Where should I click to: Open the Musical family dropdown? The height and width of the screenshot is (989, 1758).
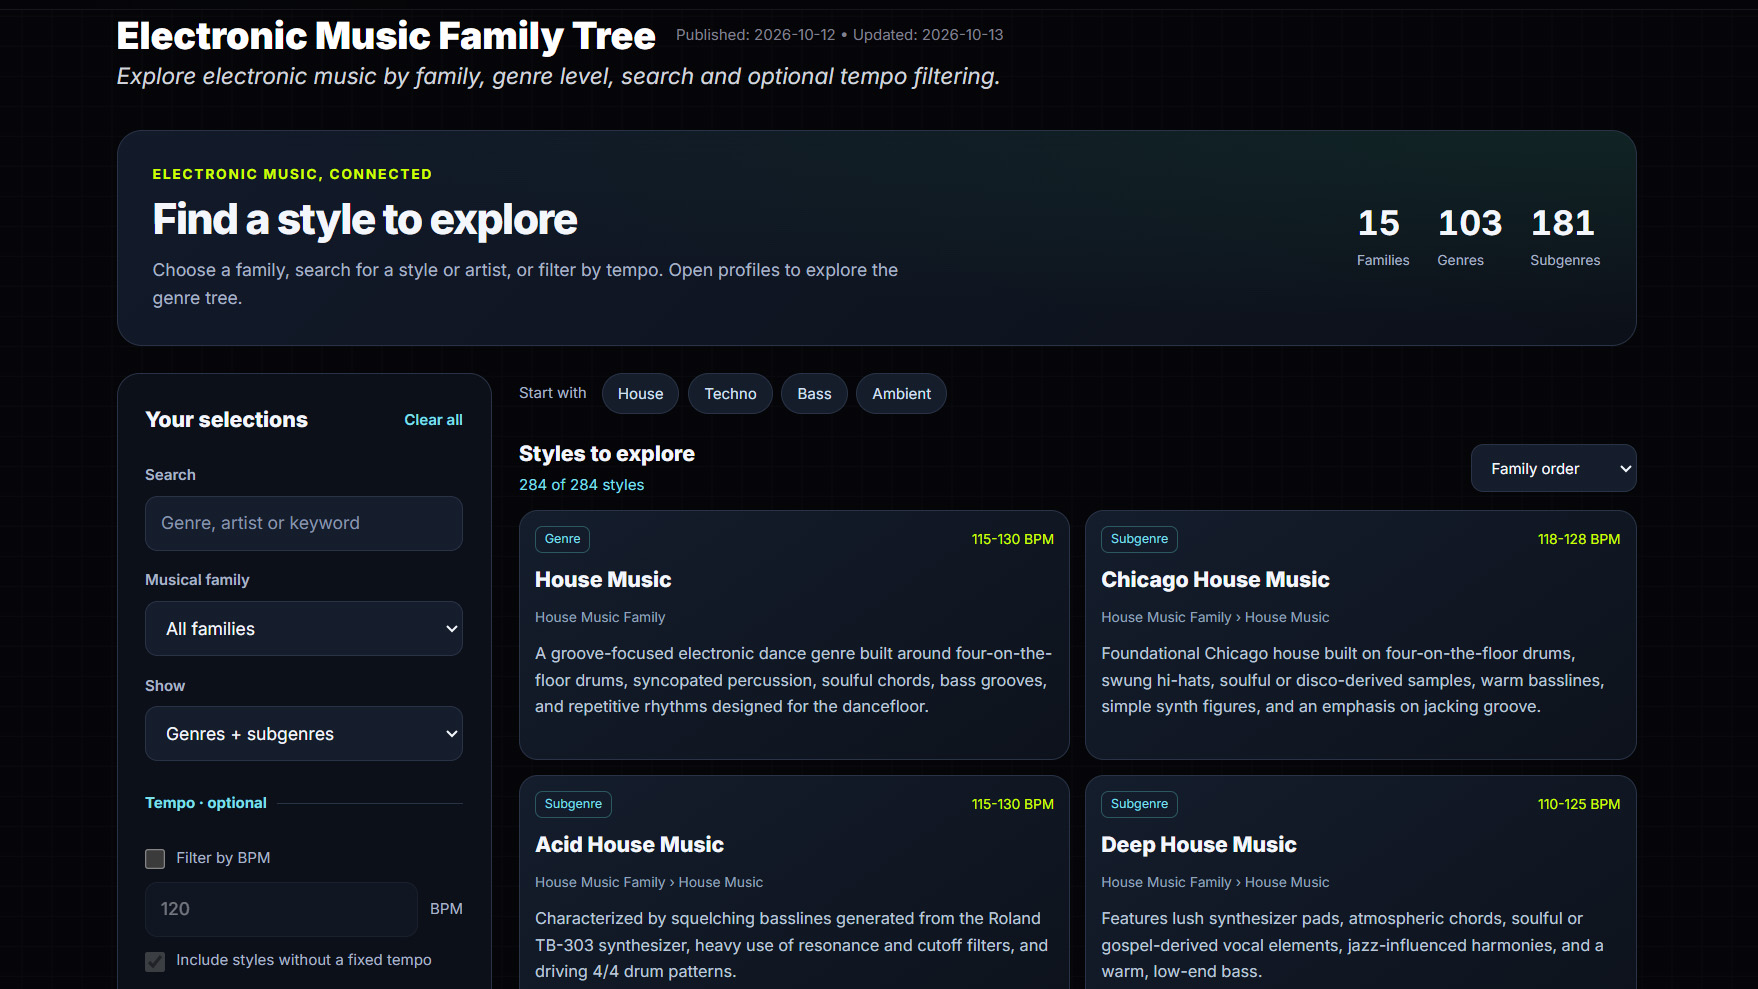(x=304, y=628)
